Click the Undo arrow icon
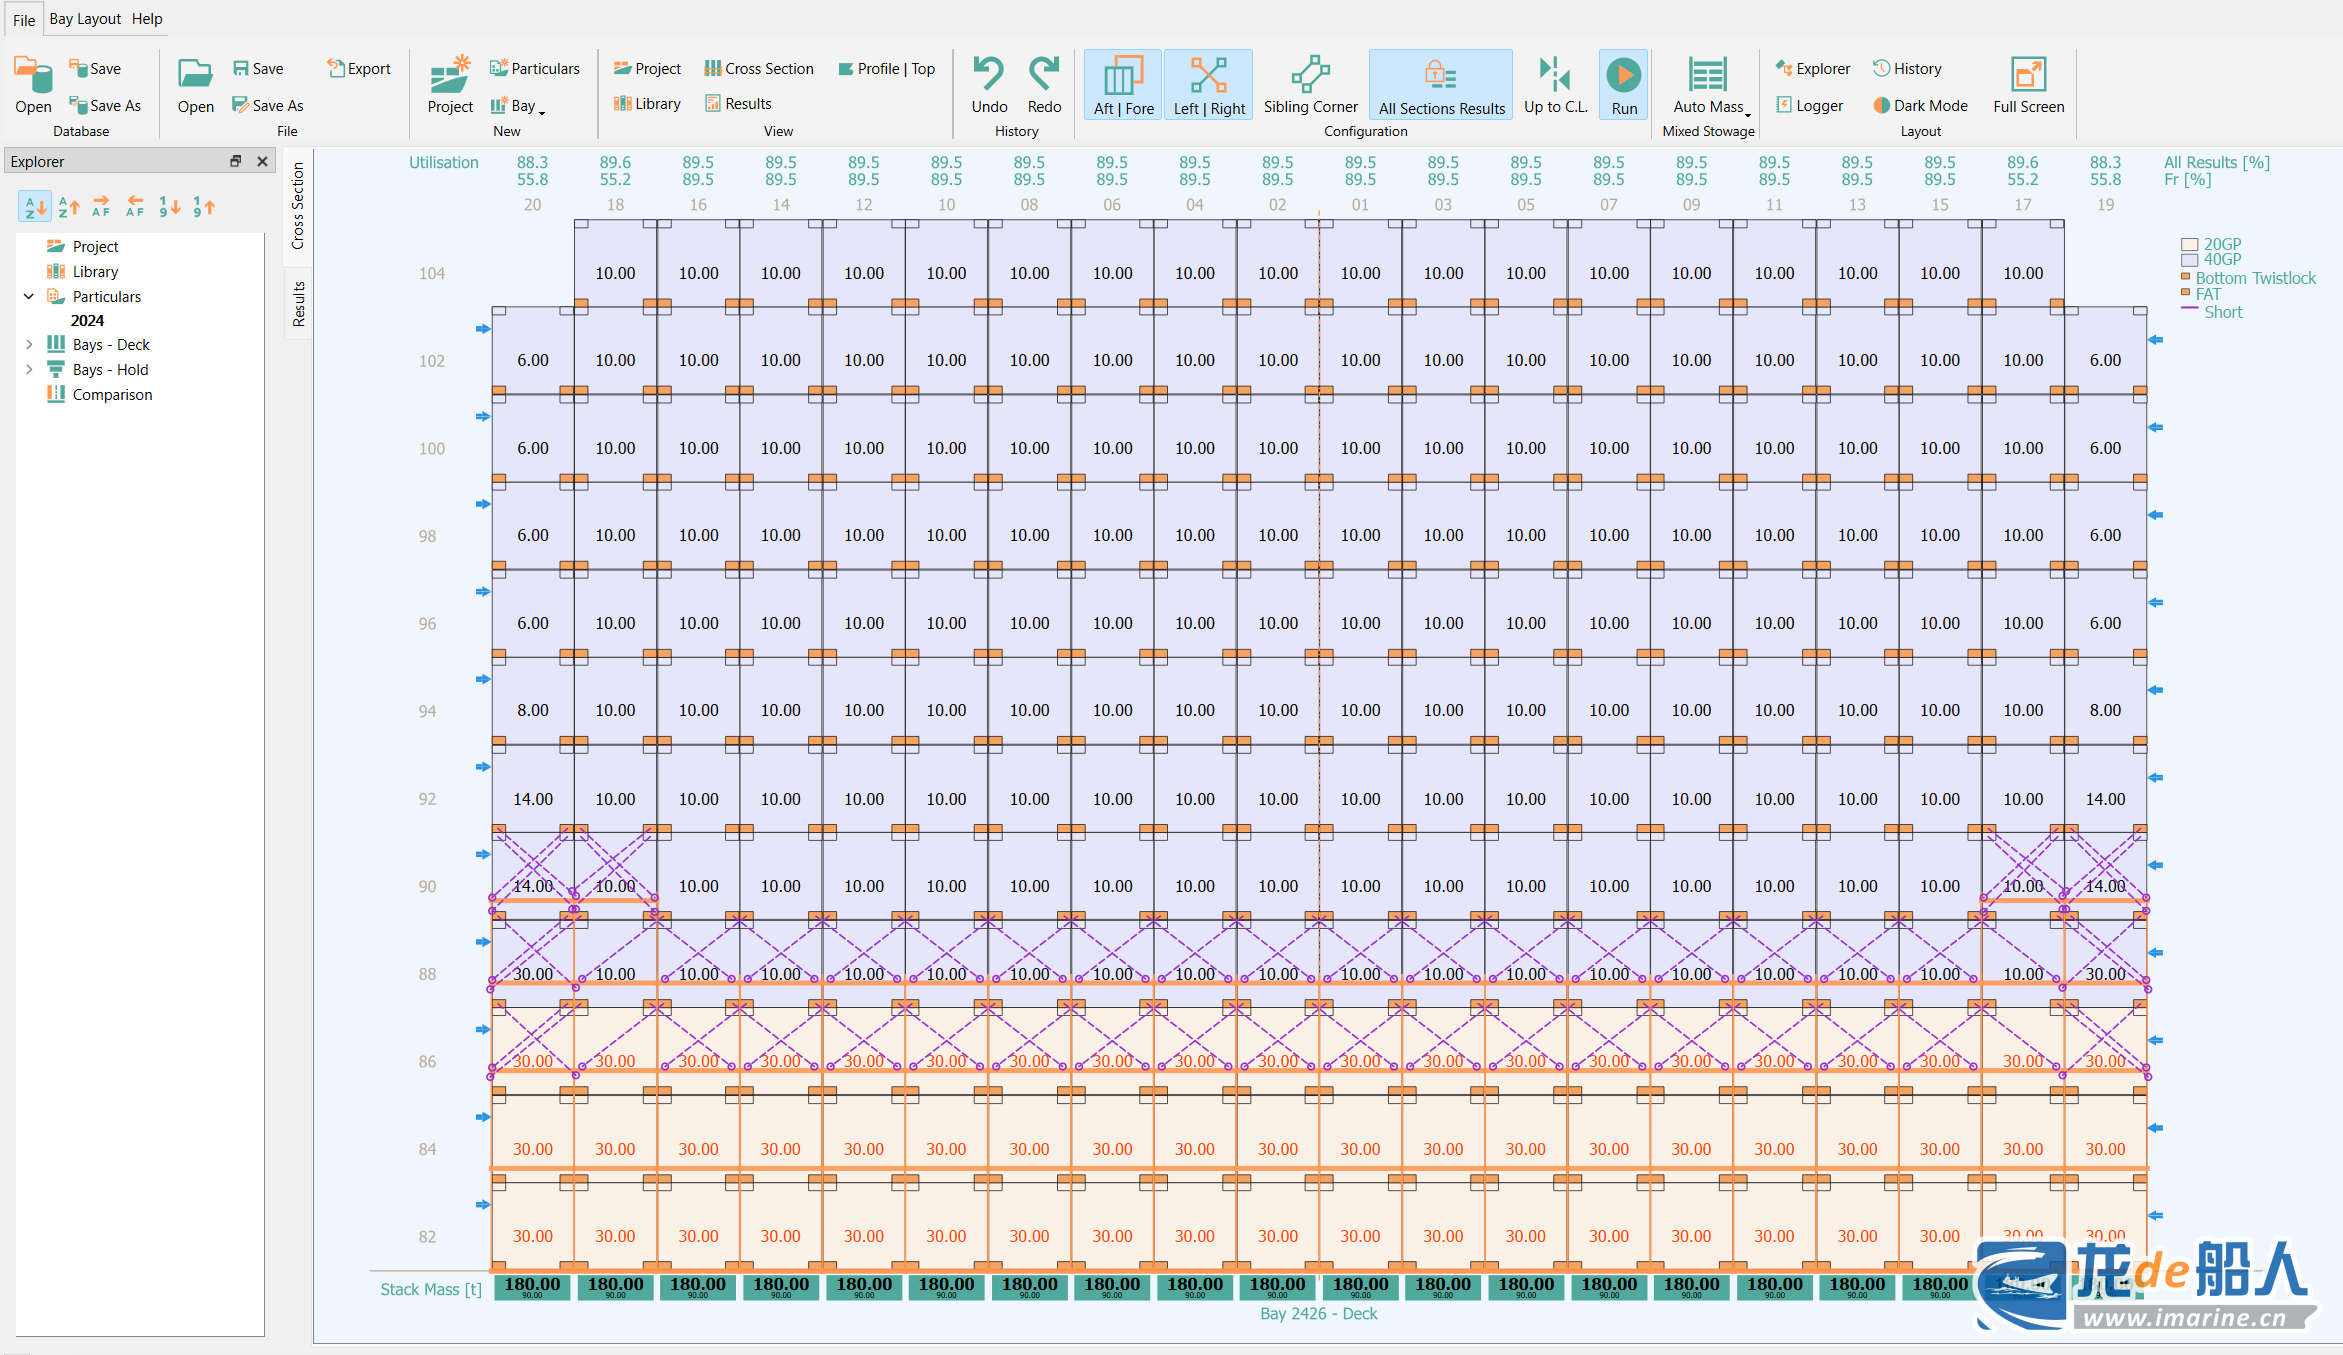 click(x=988, y=74)
